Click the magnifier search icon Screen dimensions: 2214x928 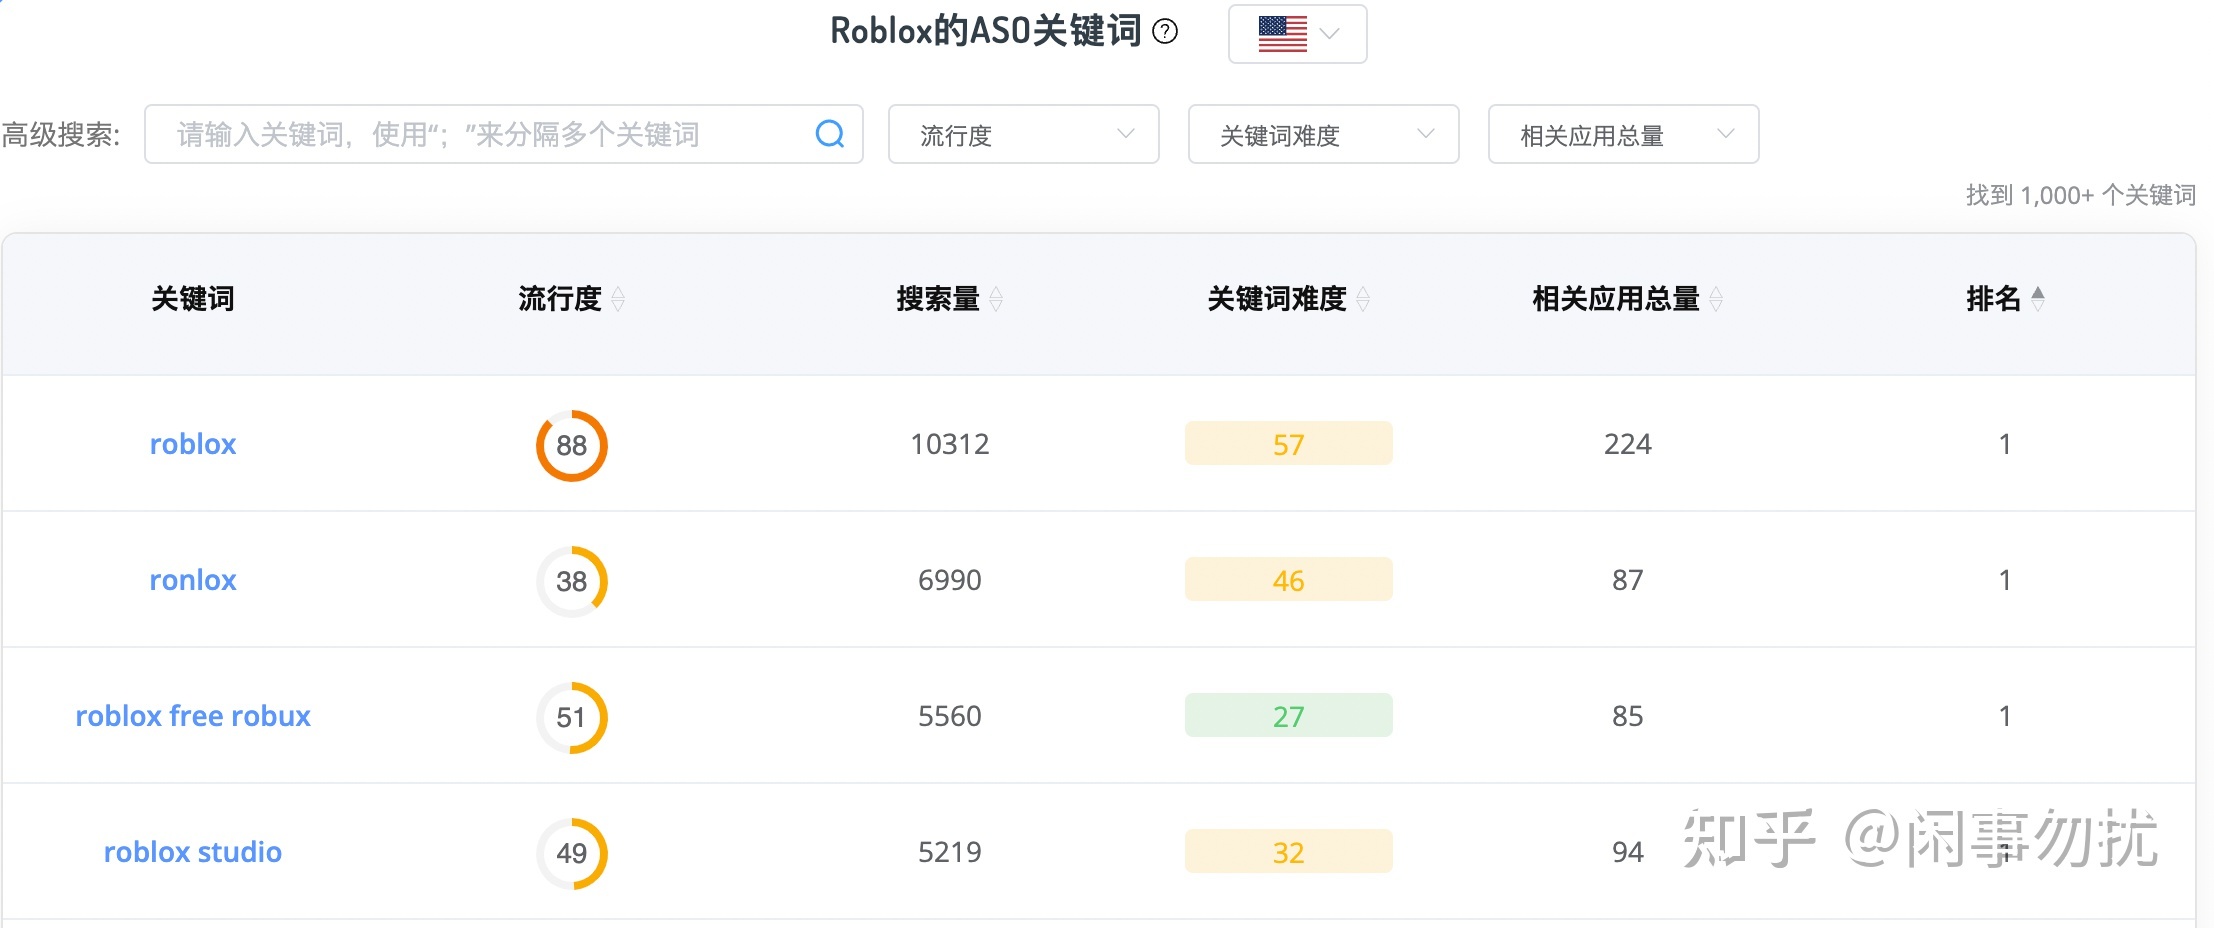pyautogui.click(x=830, y=134)
